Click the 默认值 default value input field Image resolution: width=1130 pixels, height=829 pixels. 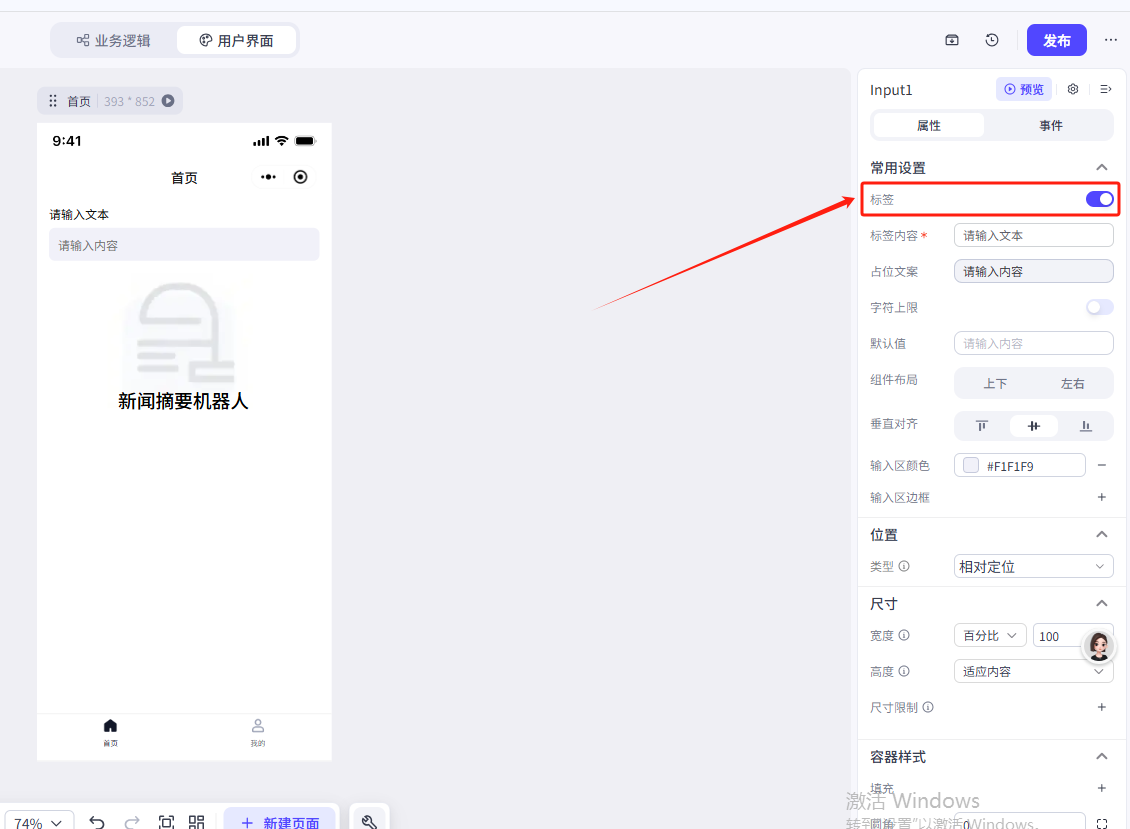click(x=1033, y=343)
